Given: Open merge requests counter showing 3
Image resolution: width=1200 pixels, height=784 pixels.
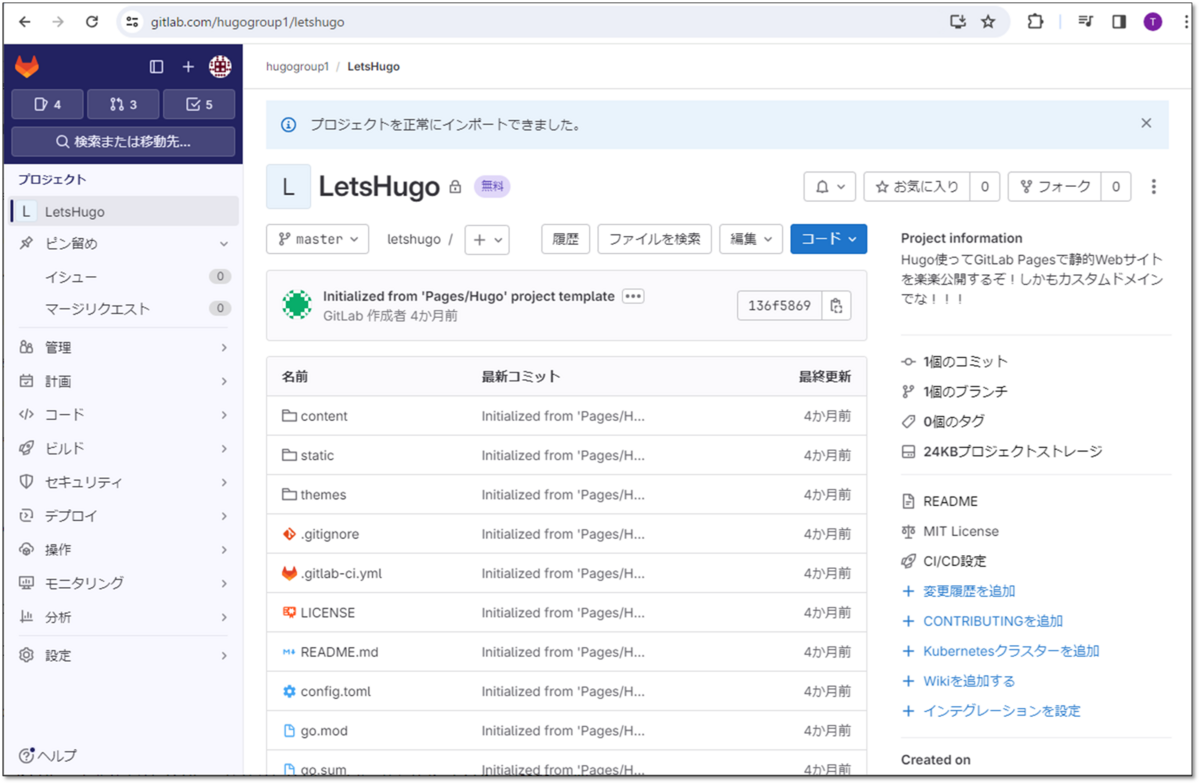Looking at the screenshot, I should (123, 104).
